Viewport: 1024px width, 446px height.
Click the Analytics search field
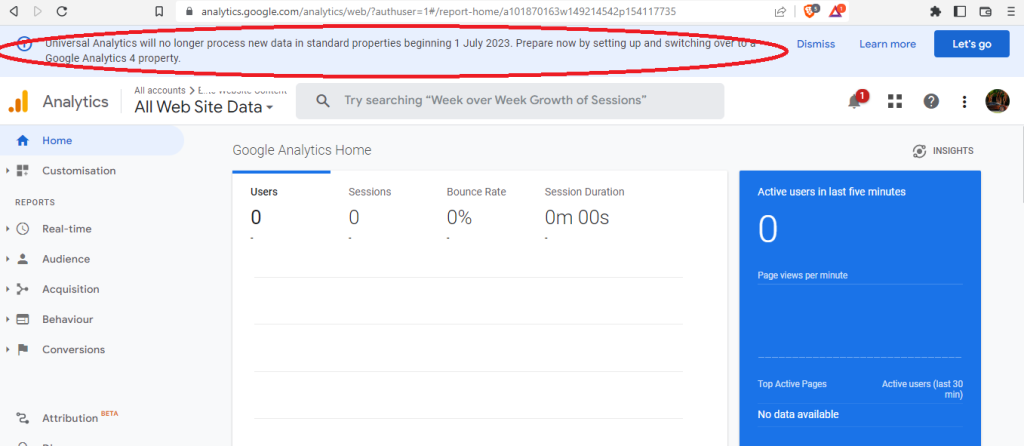pos(516,101)
